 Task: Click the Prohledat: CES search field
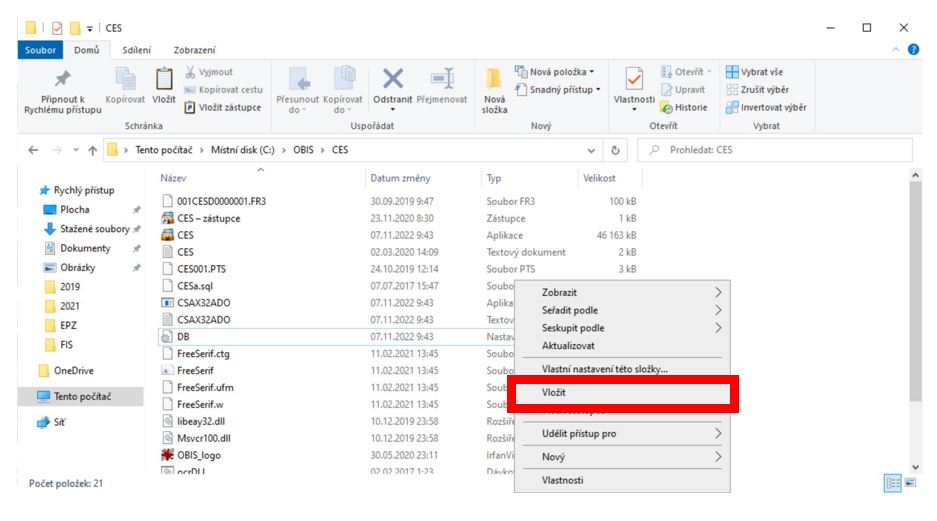point(780,150)
